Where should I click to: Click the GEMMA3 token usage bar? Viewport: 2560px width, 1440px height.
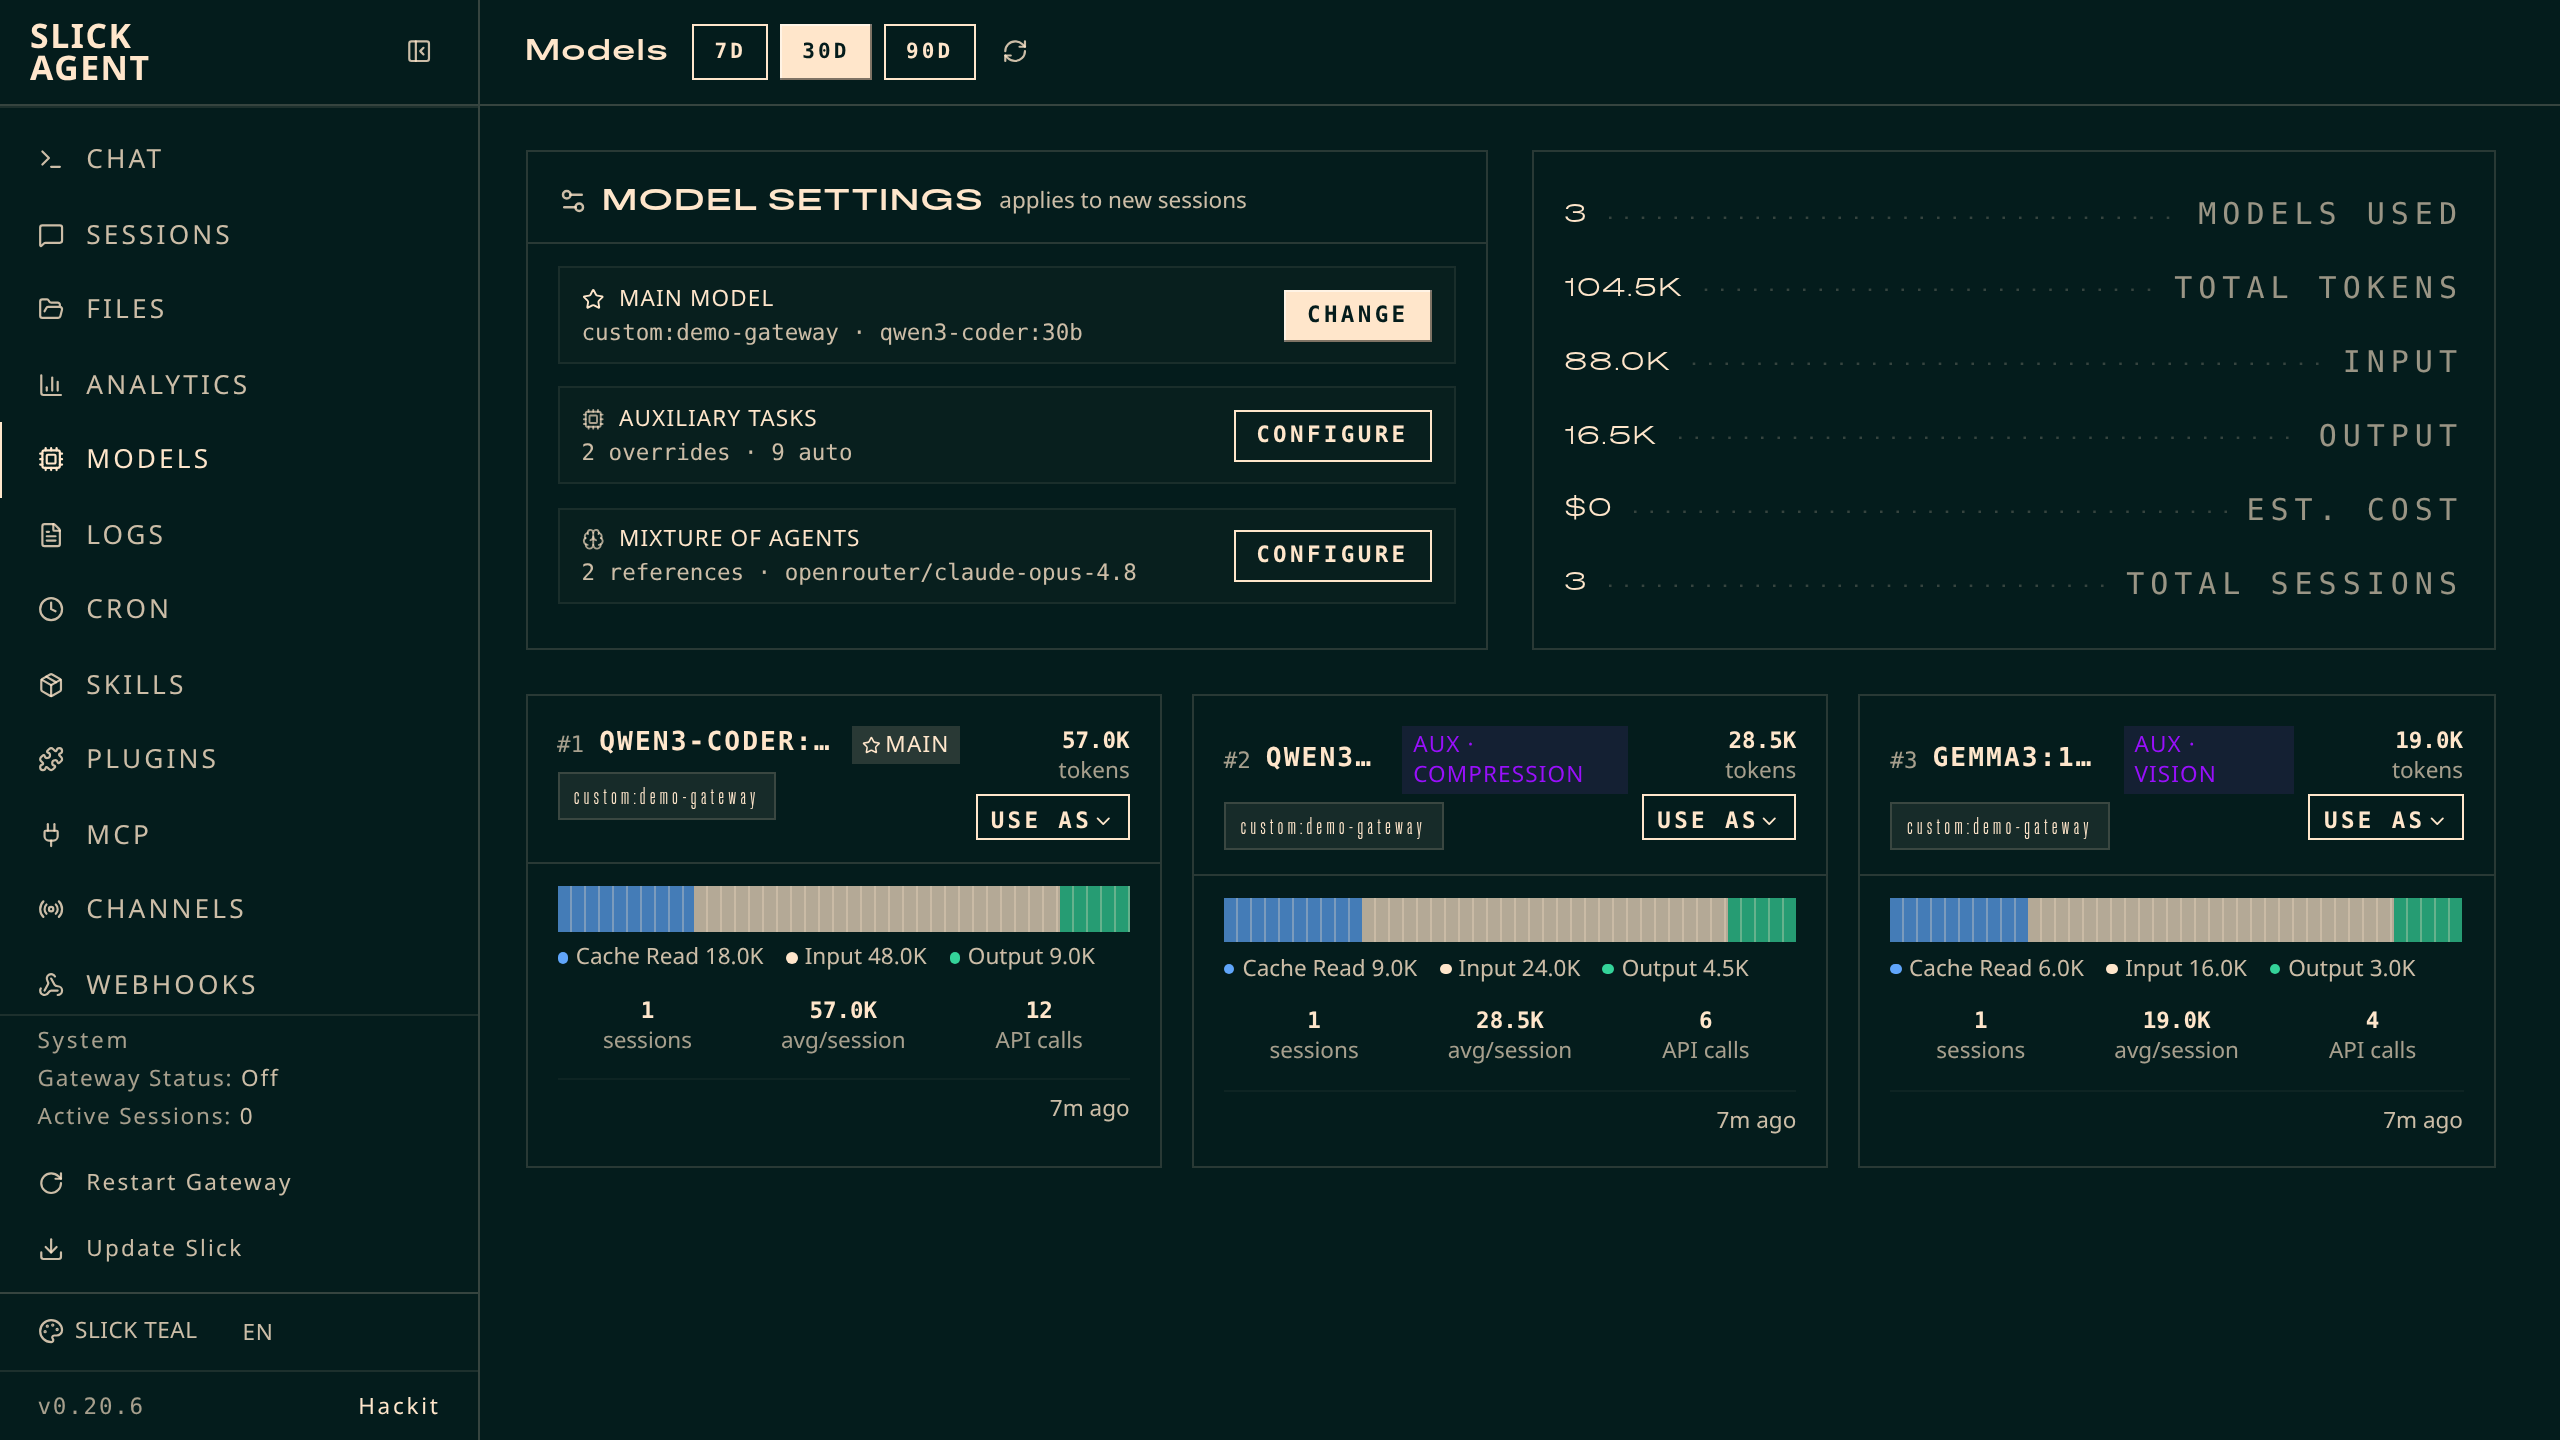(x=2175, y=920)
